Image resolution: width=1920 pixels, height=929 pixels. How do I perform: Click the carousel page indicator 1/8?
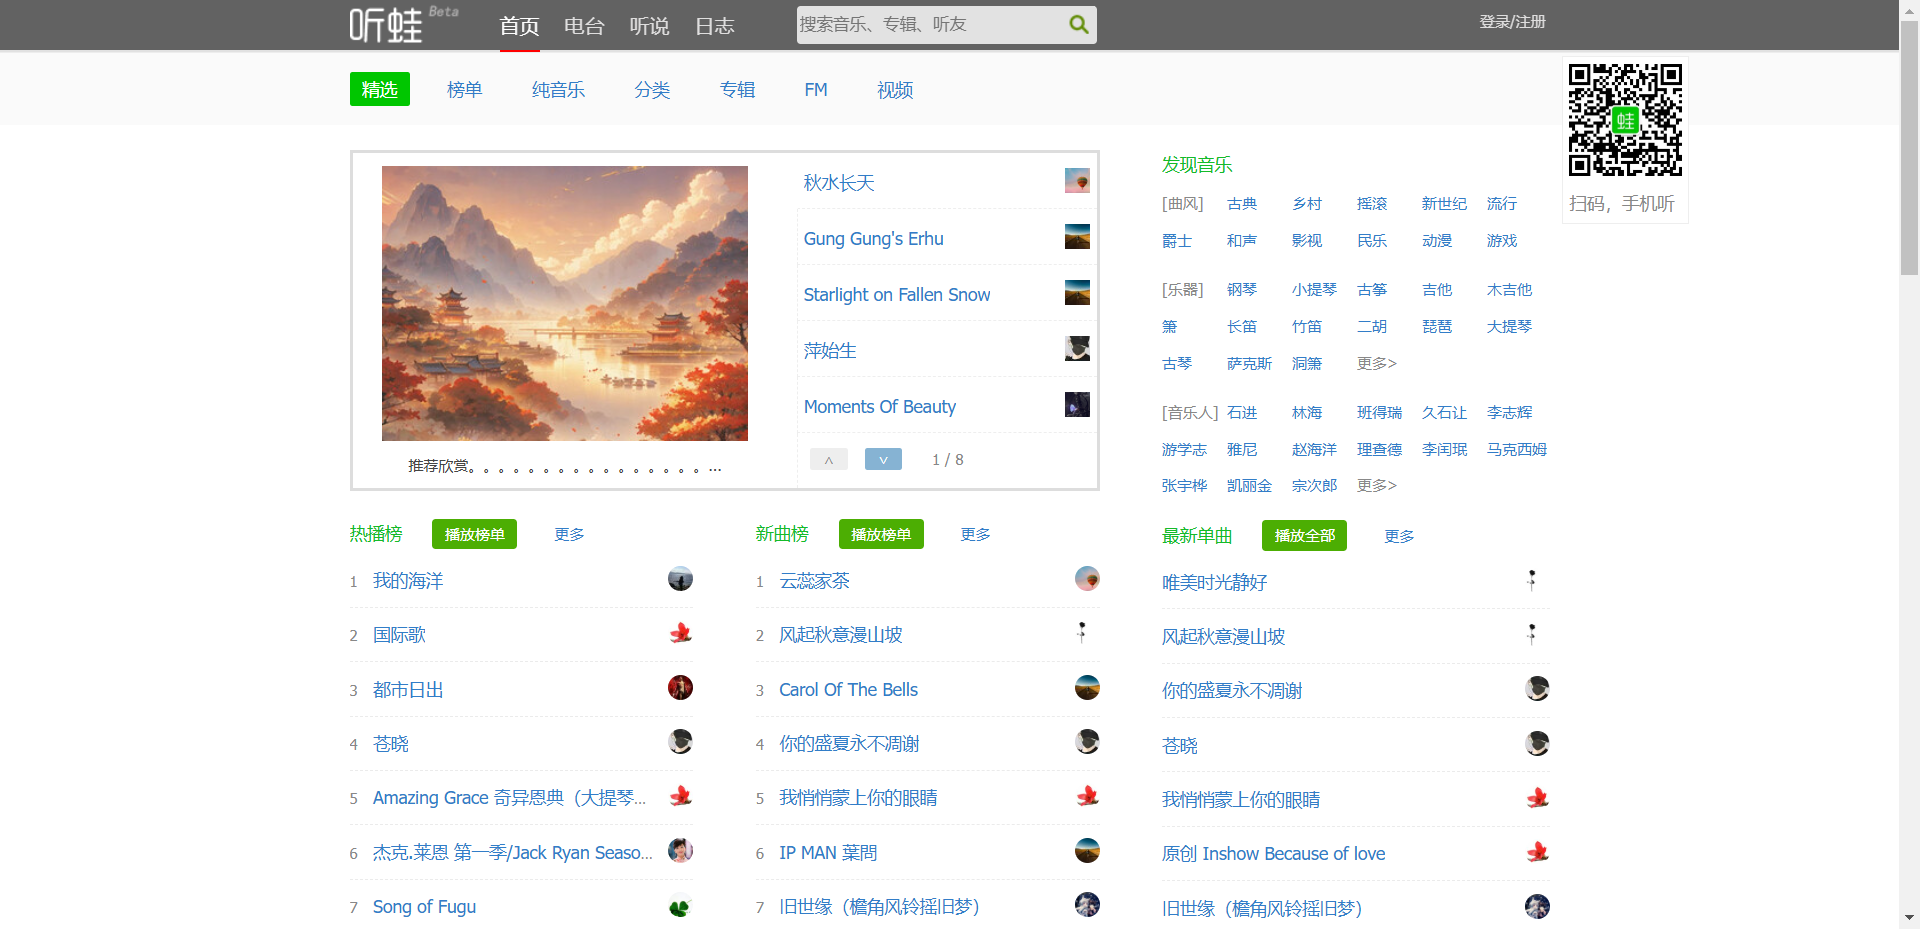(946, 459)
